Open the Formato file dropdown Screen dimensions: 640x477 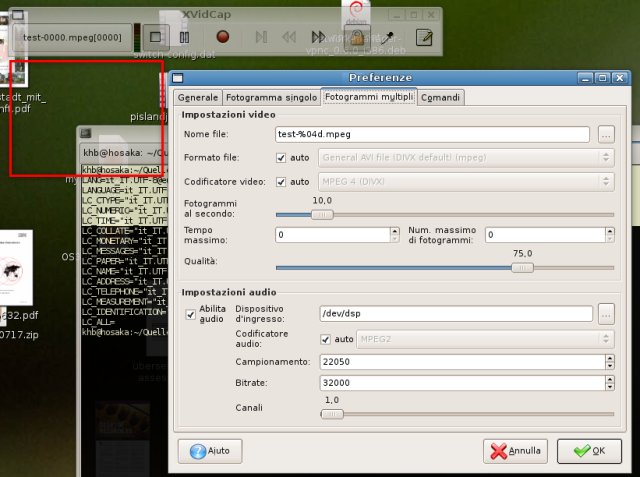(466, 158)
